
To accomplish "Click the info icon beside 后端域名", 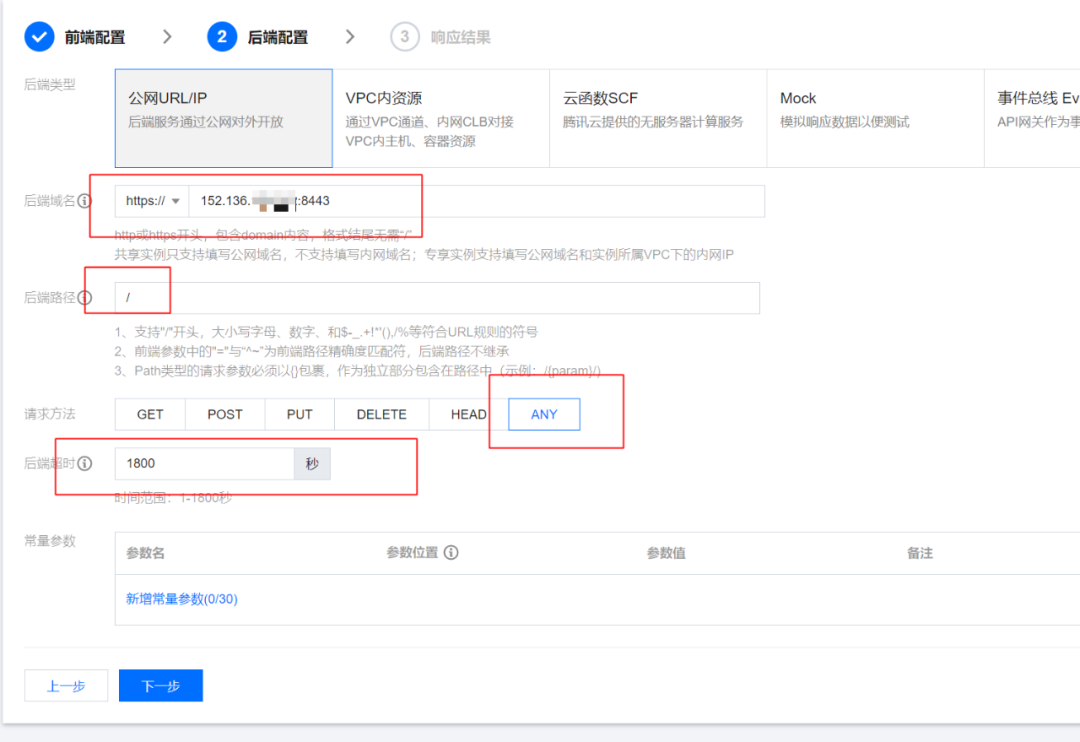I will [x=84, y=200].
